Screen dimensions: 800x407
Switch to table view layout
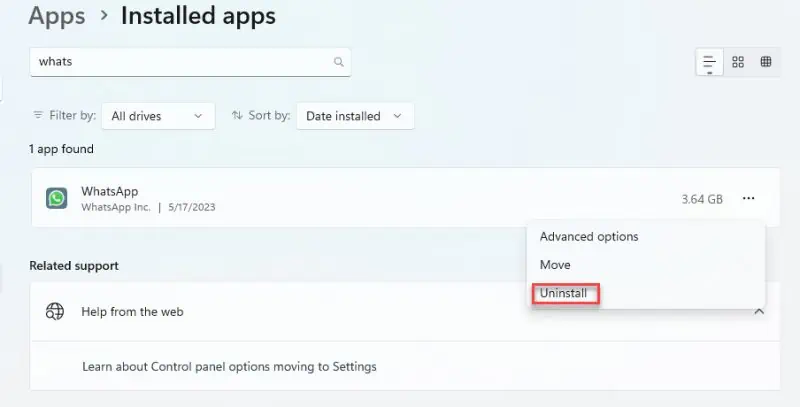pyautogui.click(x=766, y=62)
